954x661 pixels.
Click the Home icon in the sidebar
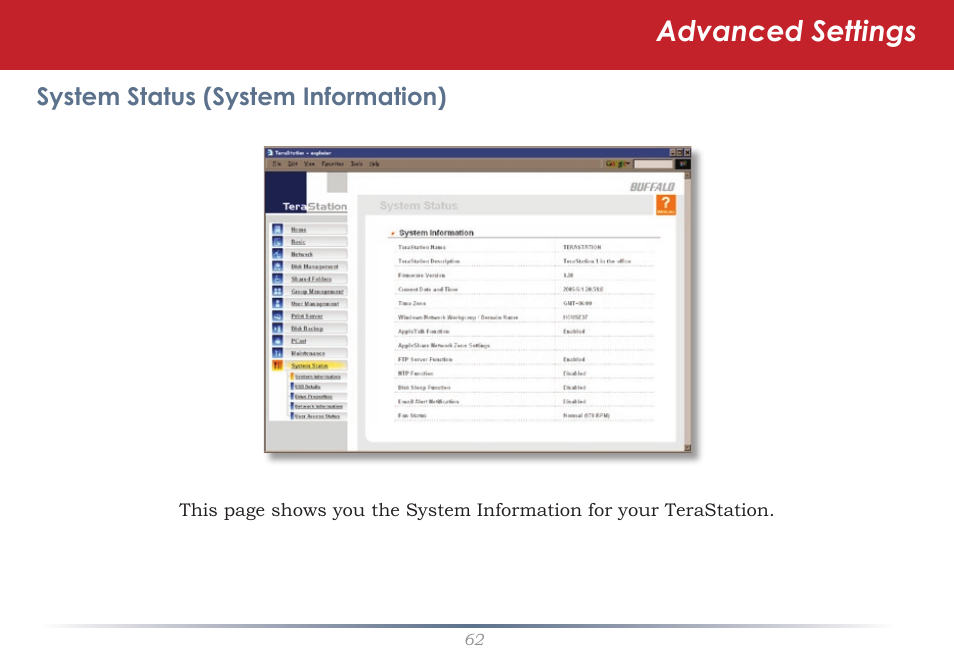277,229
